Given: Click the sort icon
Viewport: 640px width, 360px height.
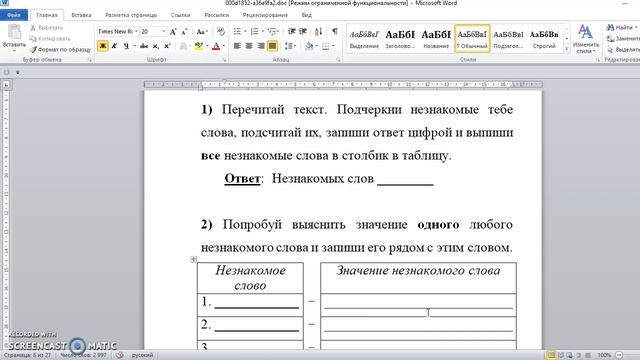Looking at the screenshot, I should [x=318, y=31].
